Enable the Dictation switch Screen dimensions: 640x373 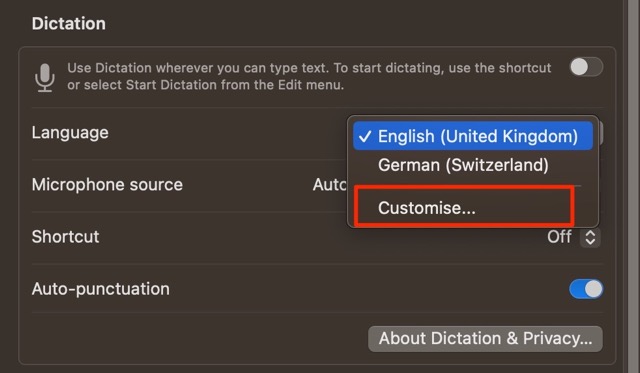(586, 67)
